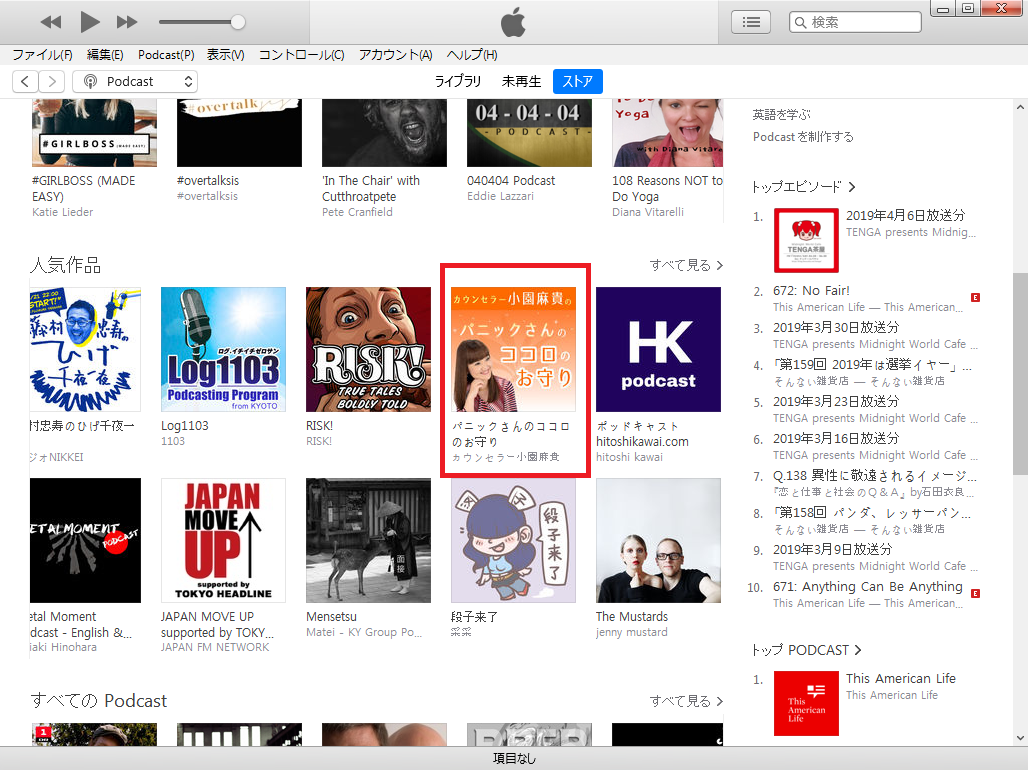1028x770 pixels.
Task: Click the explicit badge beside 672: No Fair!
Action: (976, 298)
